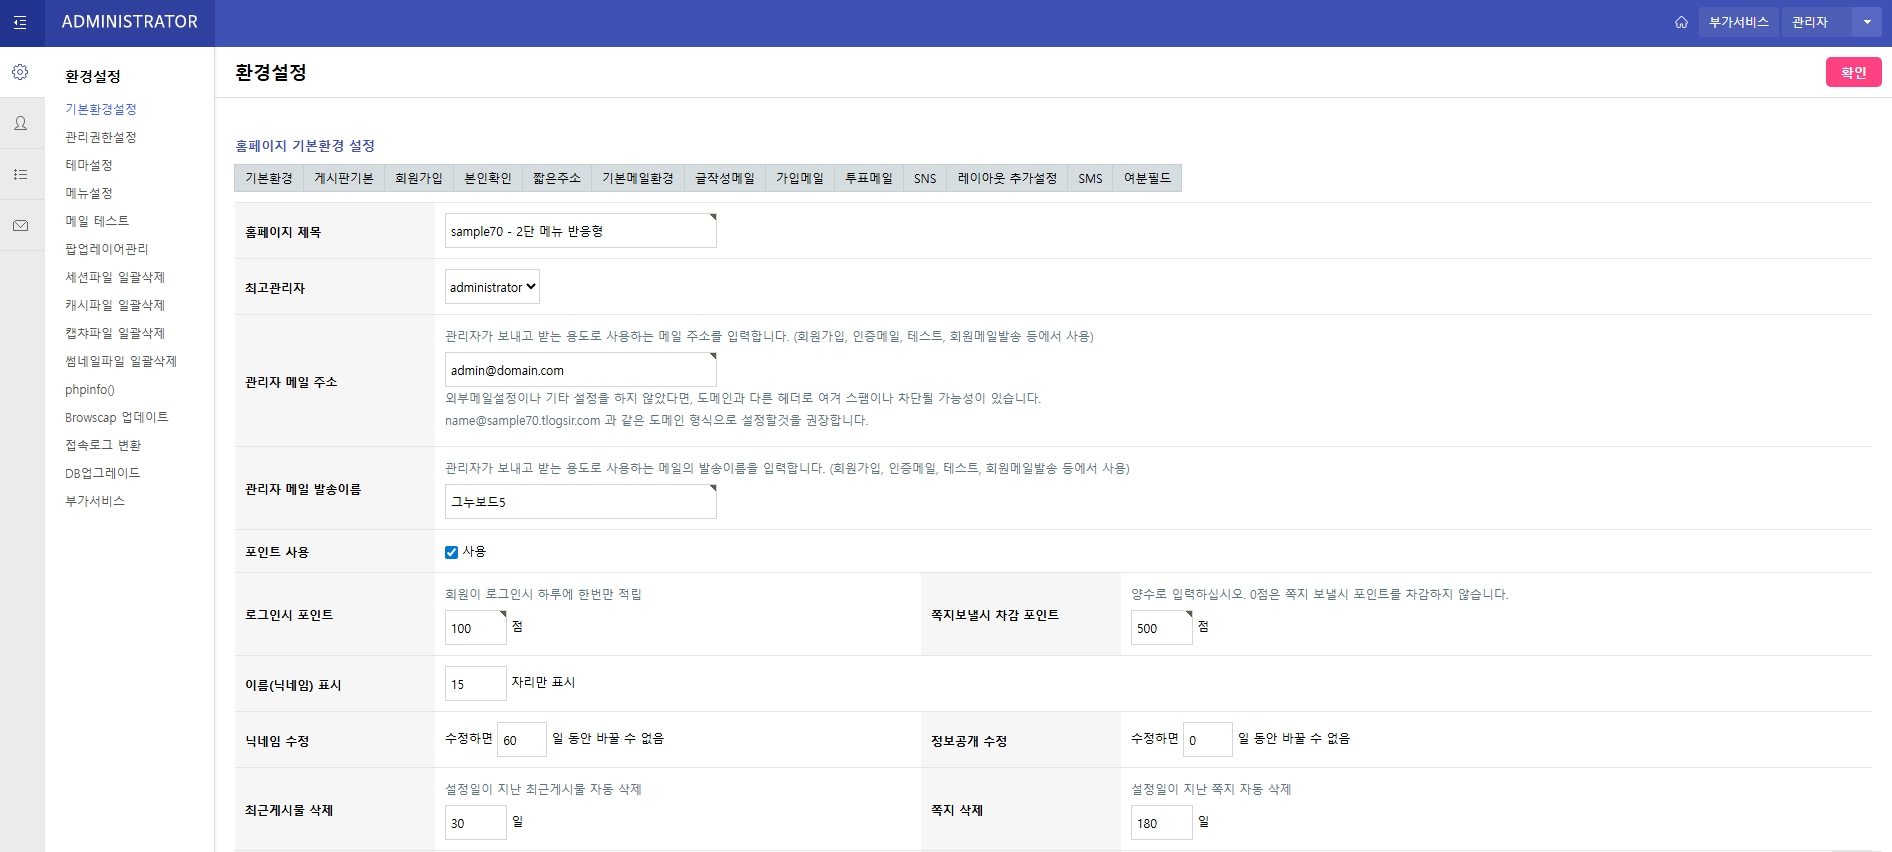This screenshot has height=852, width=1892.
Task: Open the settings gear icon in sidebar
Action: click(20, 72)
